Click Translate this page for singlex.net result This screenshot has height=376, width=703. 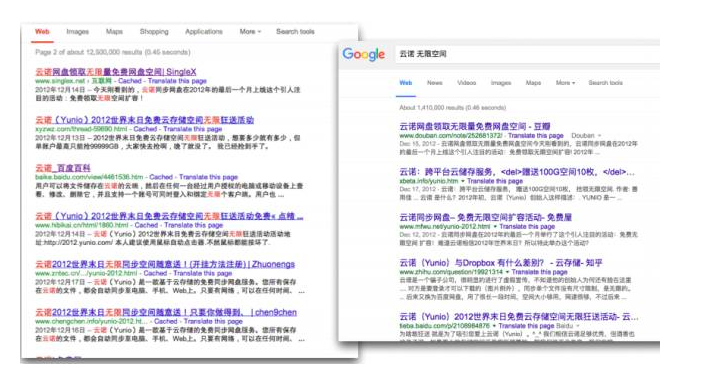tap(177, 81)
